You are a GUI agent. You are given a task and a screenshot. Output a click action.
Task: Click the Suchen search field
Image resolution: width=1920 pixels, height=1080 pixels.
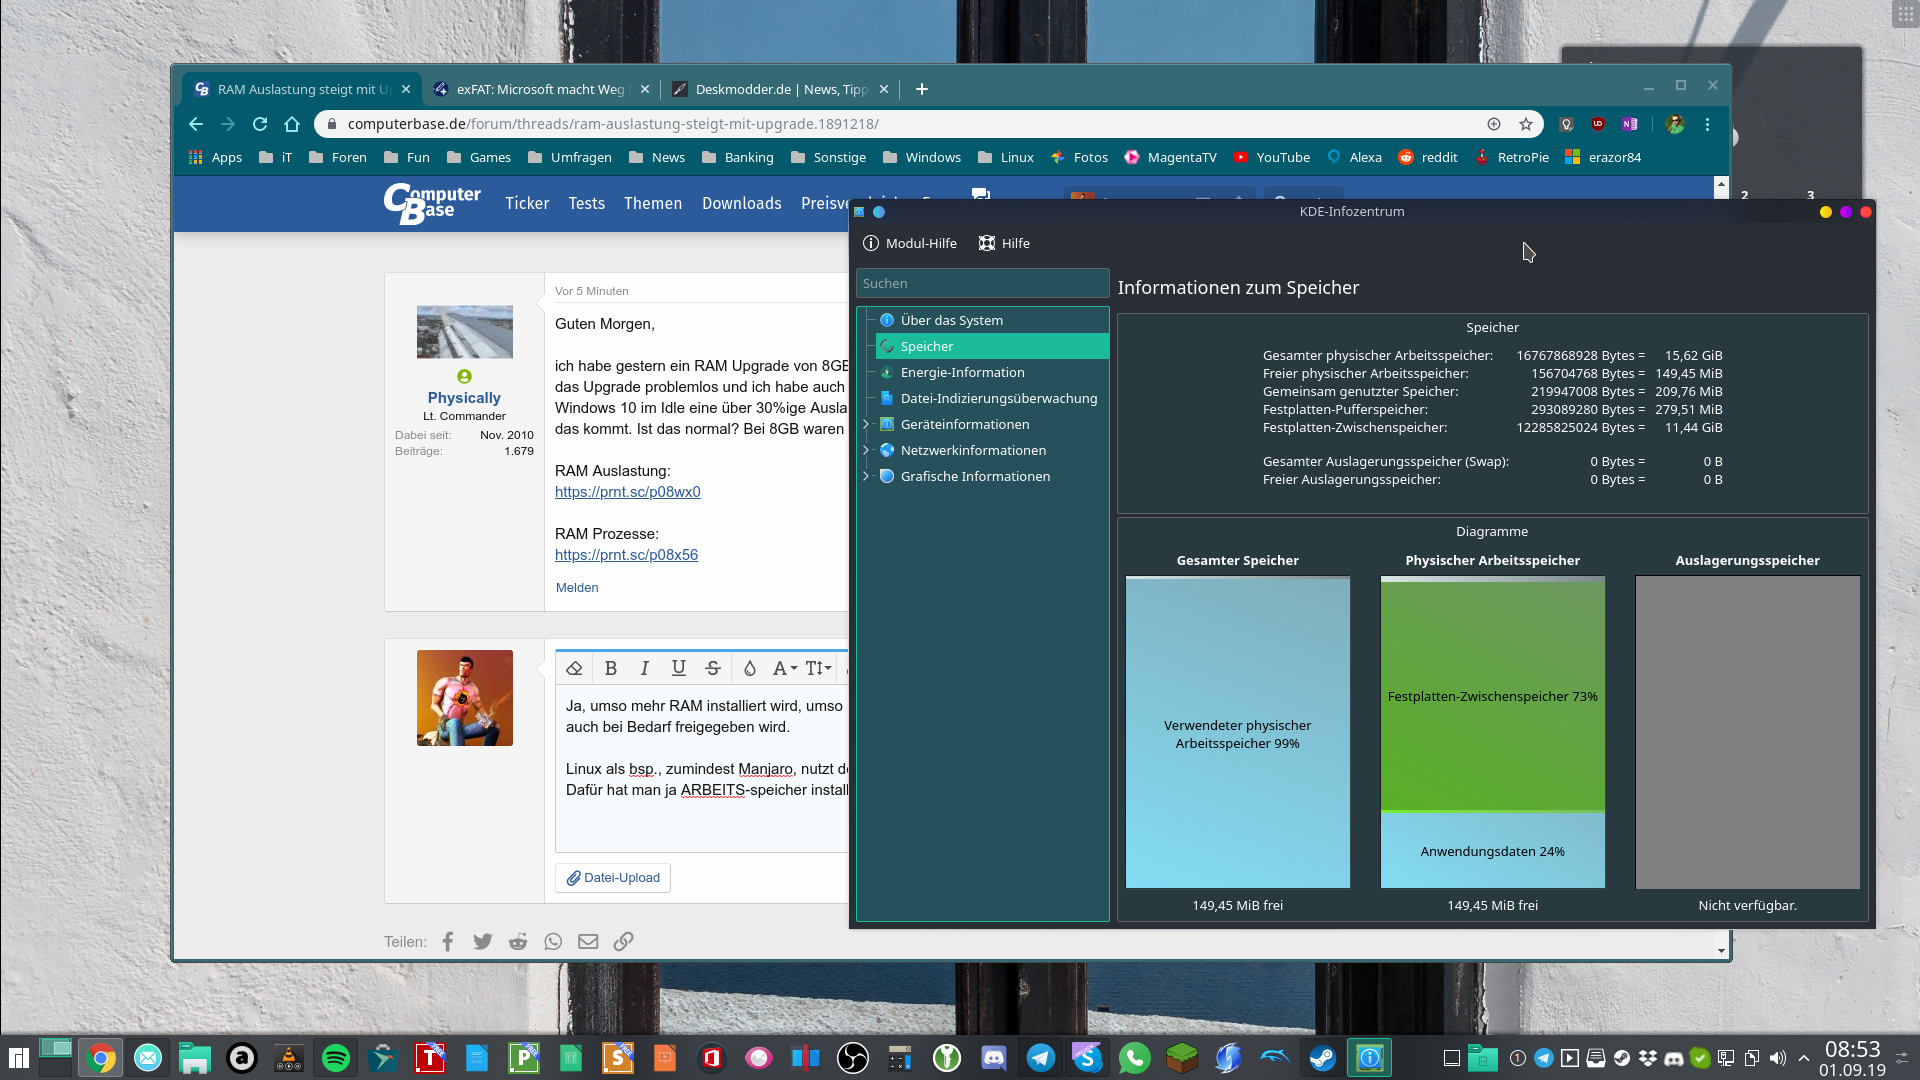(x=982, y=283)
